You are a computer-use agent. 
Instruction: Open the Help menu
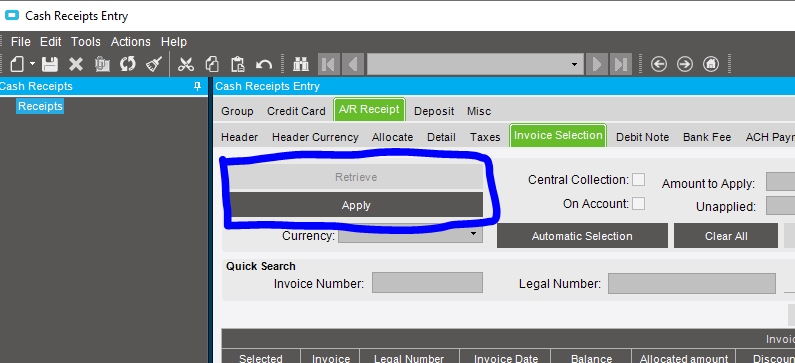[x=174, y=42]
